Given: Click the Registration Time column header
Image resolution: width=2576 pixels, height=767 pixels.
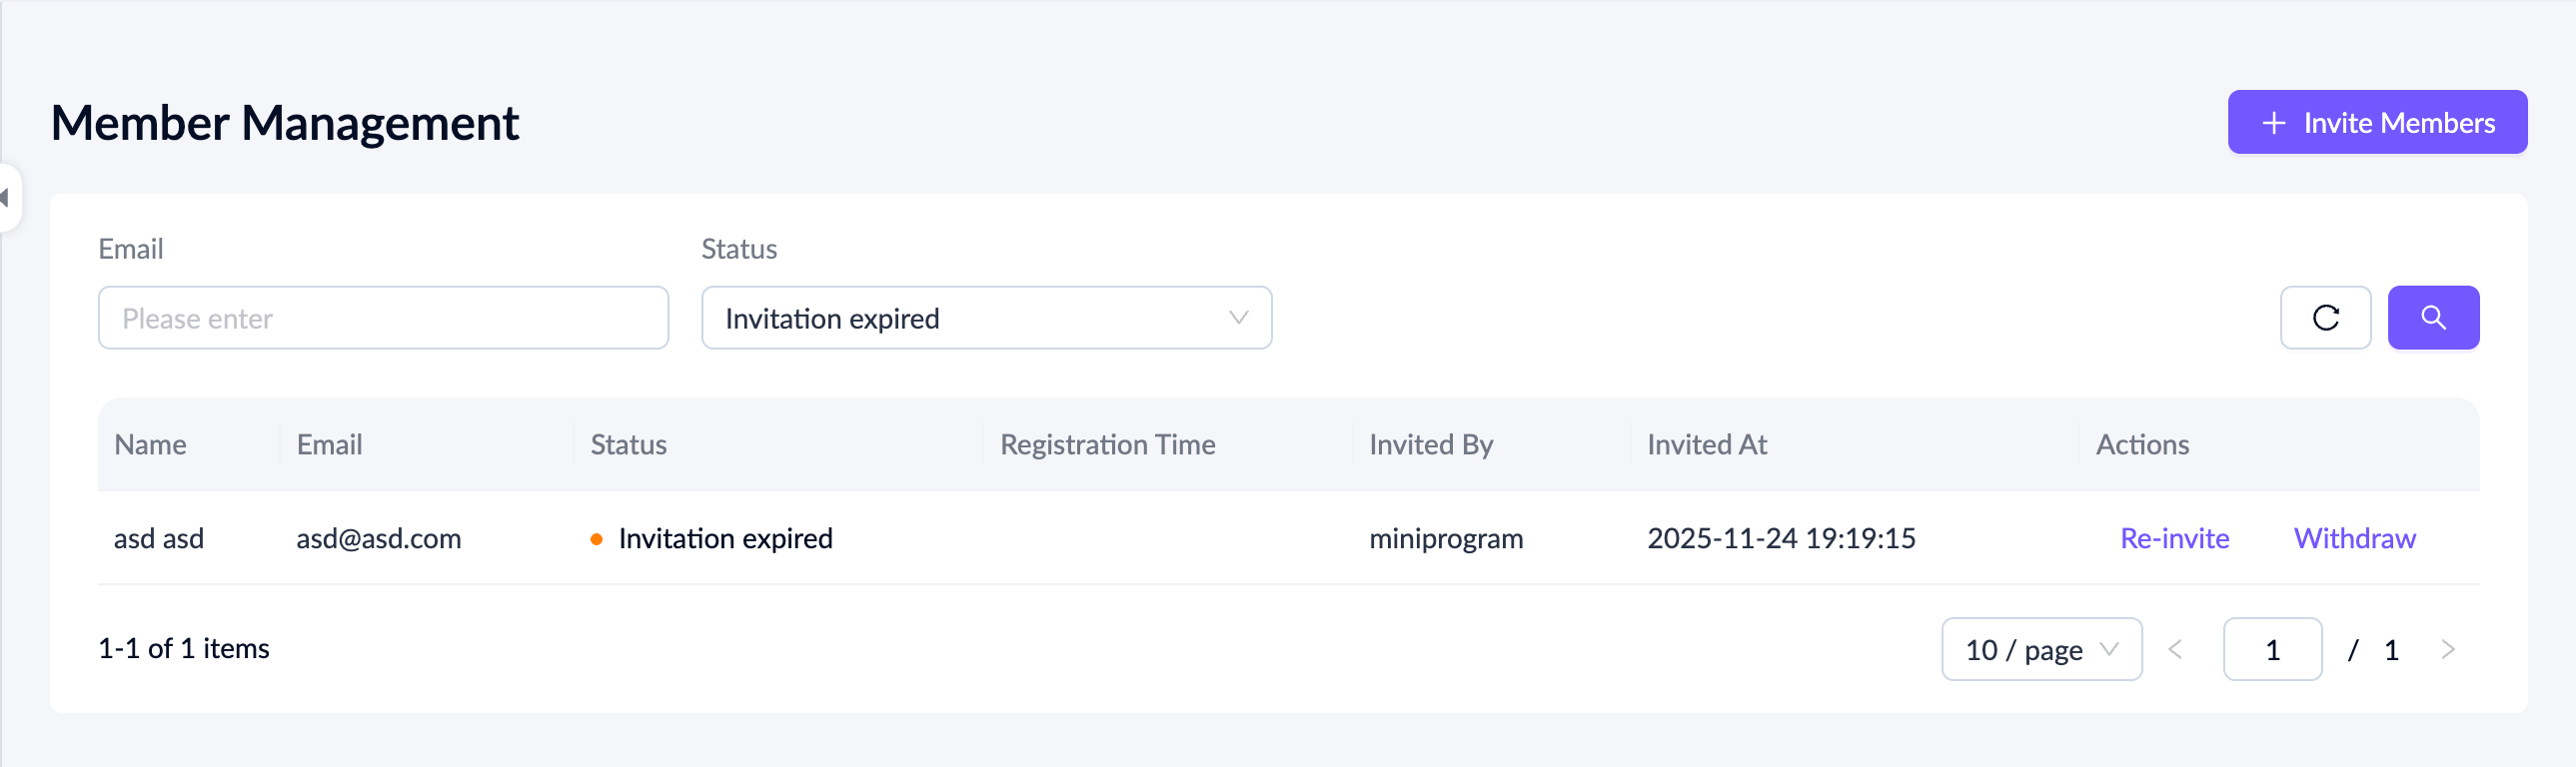Looking at the screenshot, I should [x=1107, y=445].
